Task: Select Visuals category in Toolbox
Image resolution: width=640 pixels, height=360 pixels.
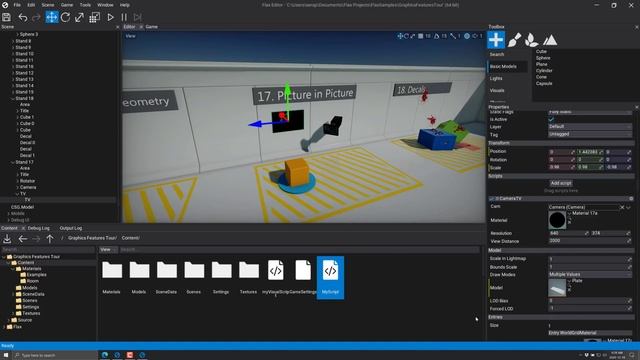Action: [497, 91]
